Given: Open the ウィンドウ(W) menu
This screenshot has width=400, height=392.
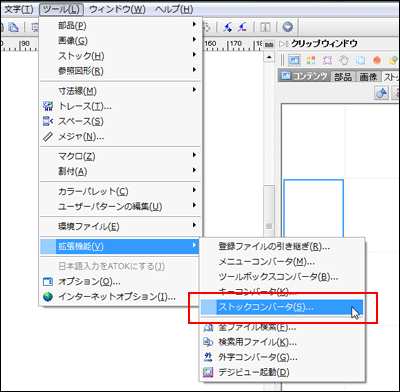Looking at the screenshot, I should point(117,9).
